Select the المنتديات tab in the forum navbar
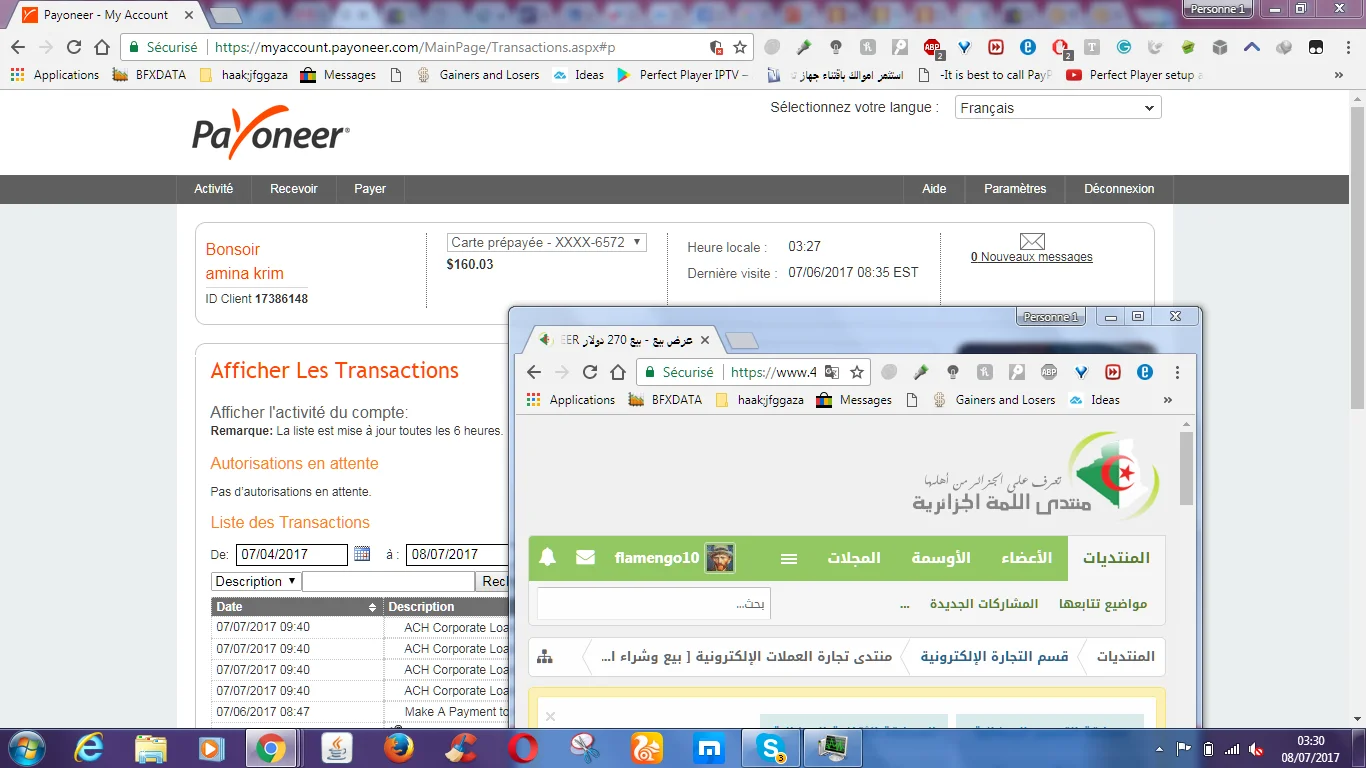Screen dimensions: 1366x768 [1117, 558]
